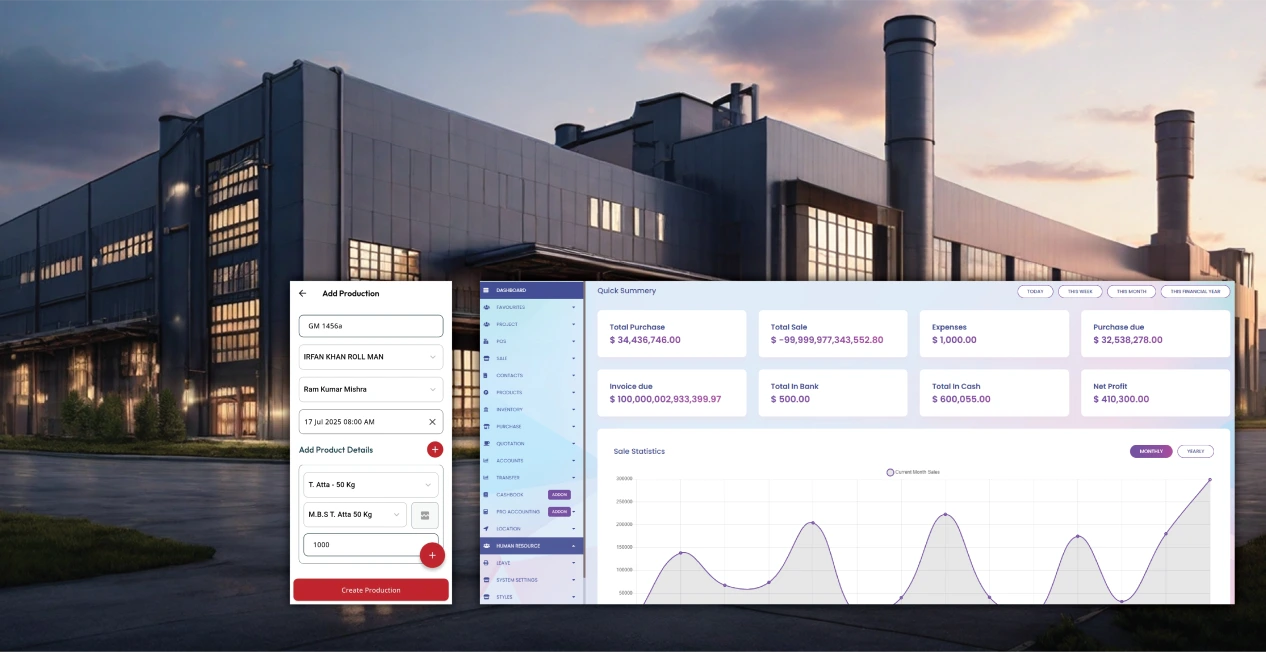Filter summary by This Financial Year
Screen dimensions: 1266x652
click(1195, 292)
